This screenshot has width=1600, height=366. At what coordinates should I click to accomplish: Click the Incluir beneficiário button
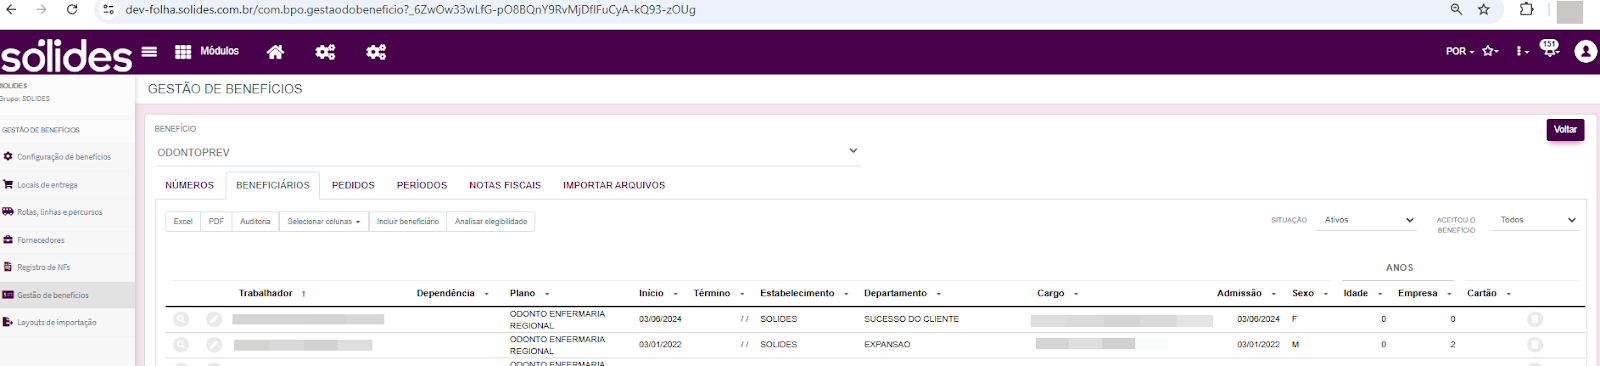click(x=408, y=222)
